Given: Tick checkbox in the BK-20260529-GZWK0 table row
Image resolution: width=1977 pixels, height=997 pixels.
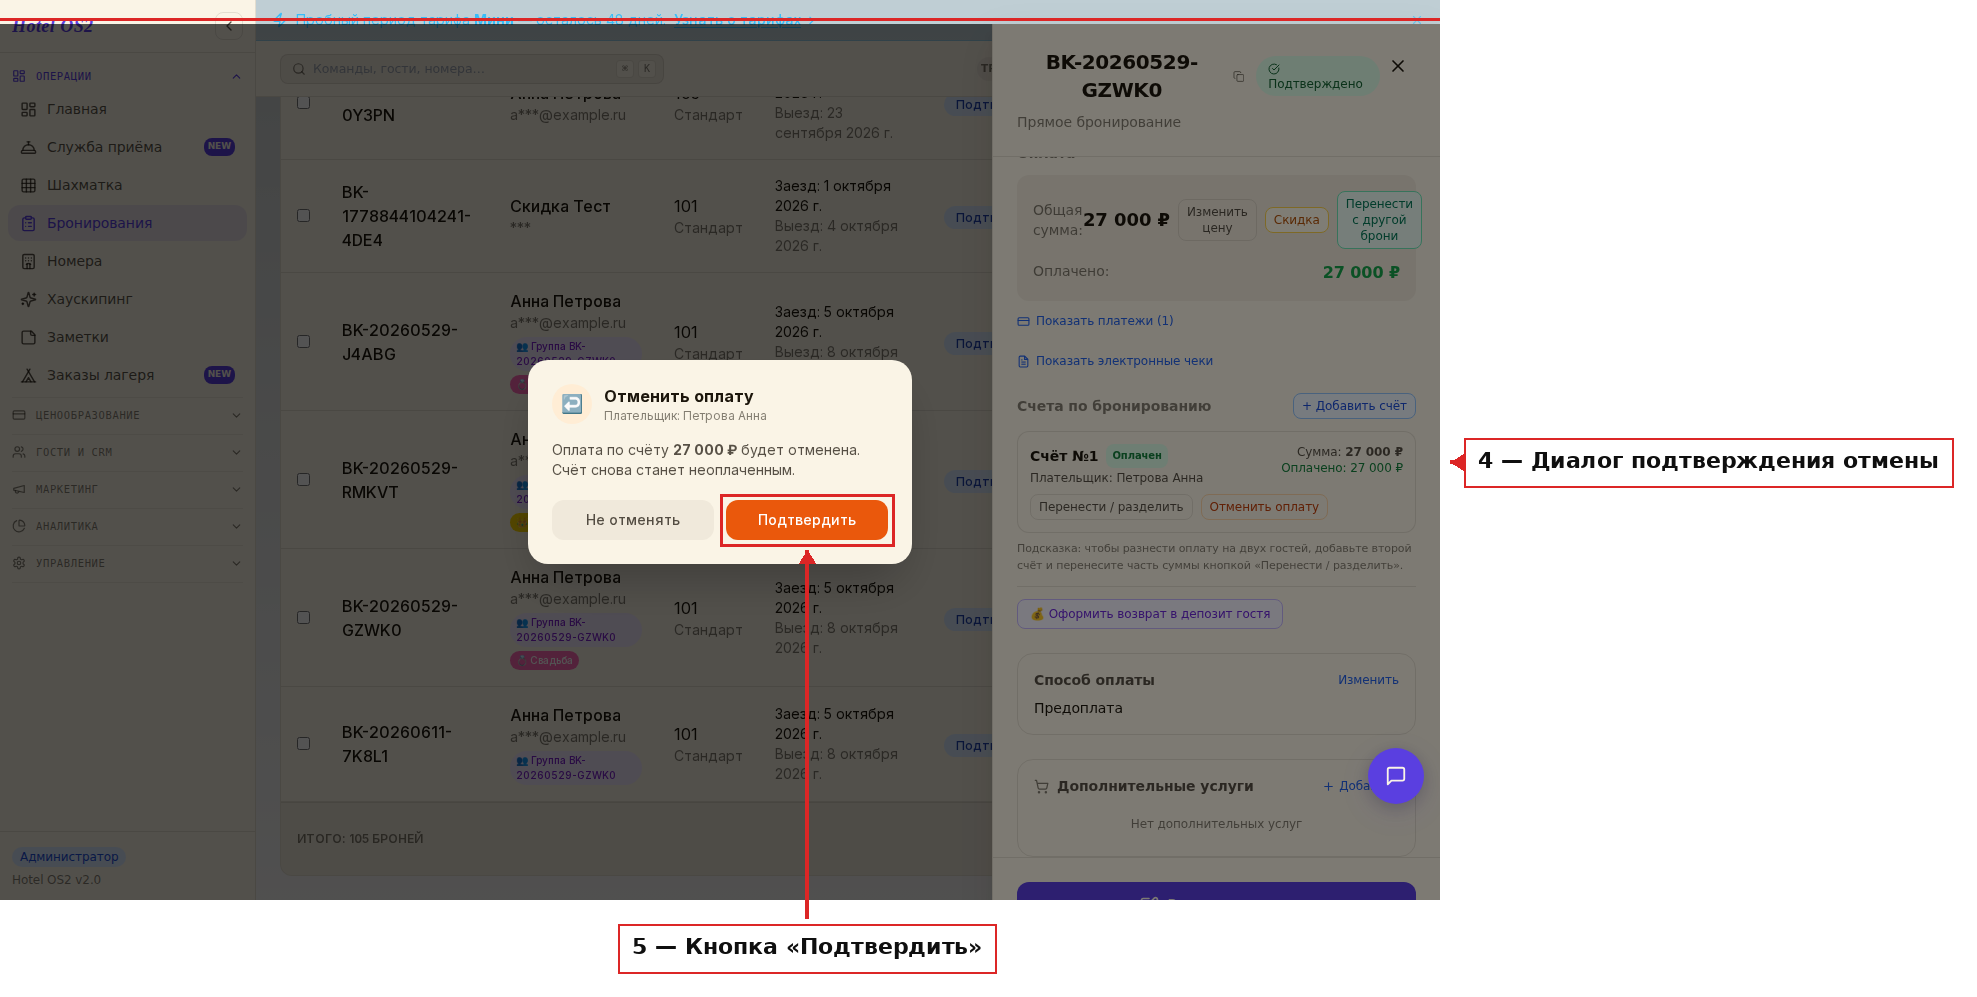Looking at the screenshot, I should (x=304, y=618).
